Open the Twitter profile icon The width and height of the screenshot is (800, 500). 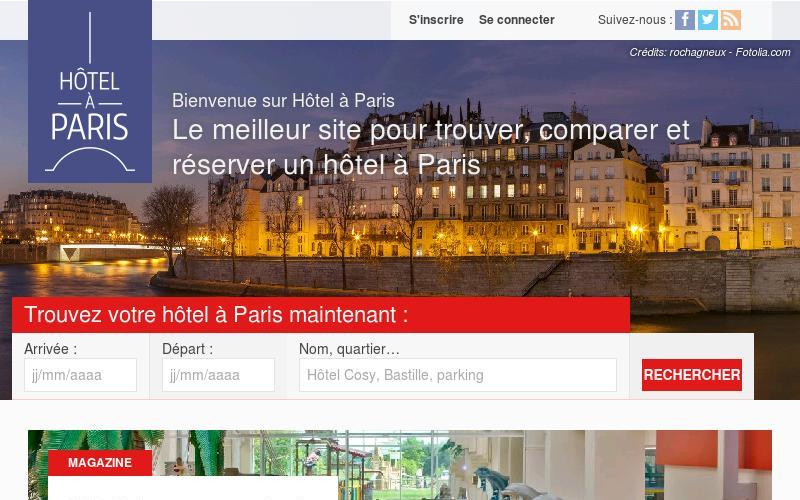pyautogui.click(x=708, y=20)
